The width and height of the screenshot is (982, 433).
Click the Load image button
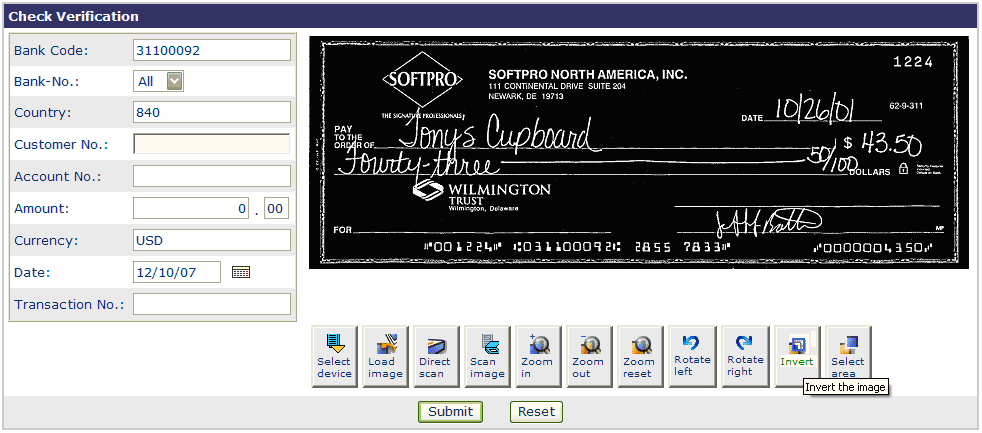385,356
